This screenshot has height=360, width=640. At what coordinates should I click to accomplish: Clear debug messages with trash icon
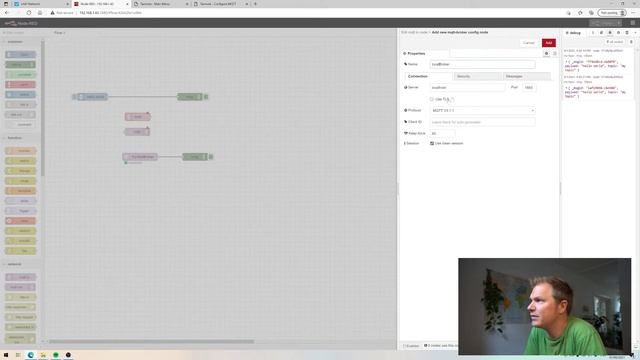coord(631,42)
